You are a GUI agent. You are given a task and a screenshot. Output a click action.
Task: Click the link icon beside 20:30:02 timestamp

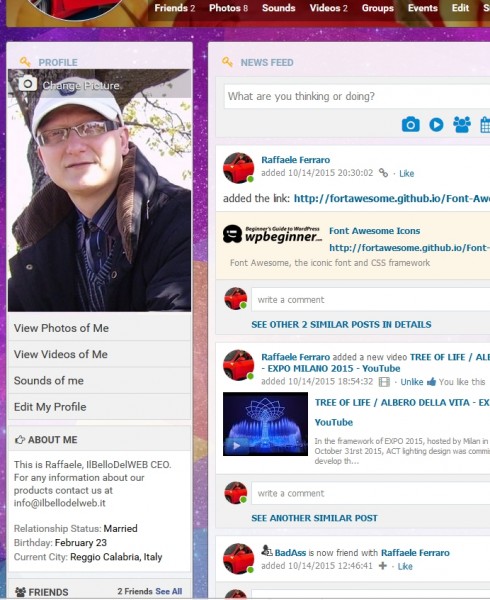(383, 173)
